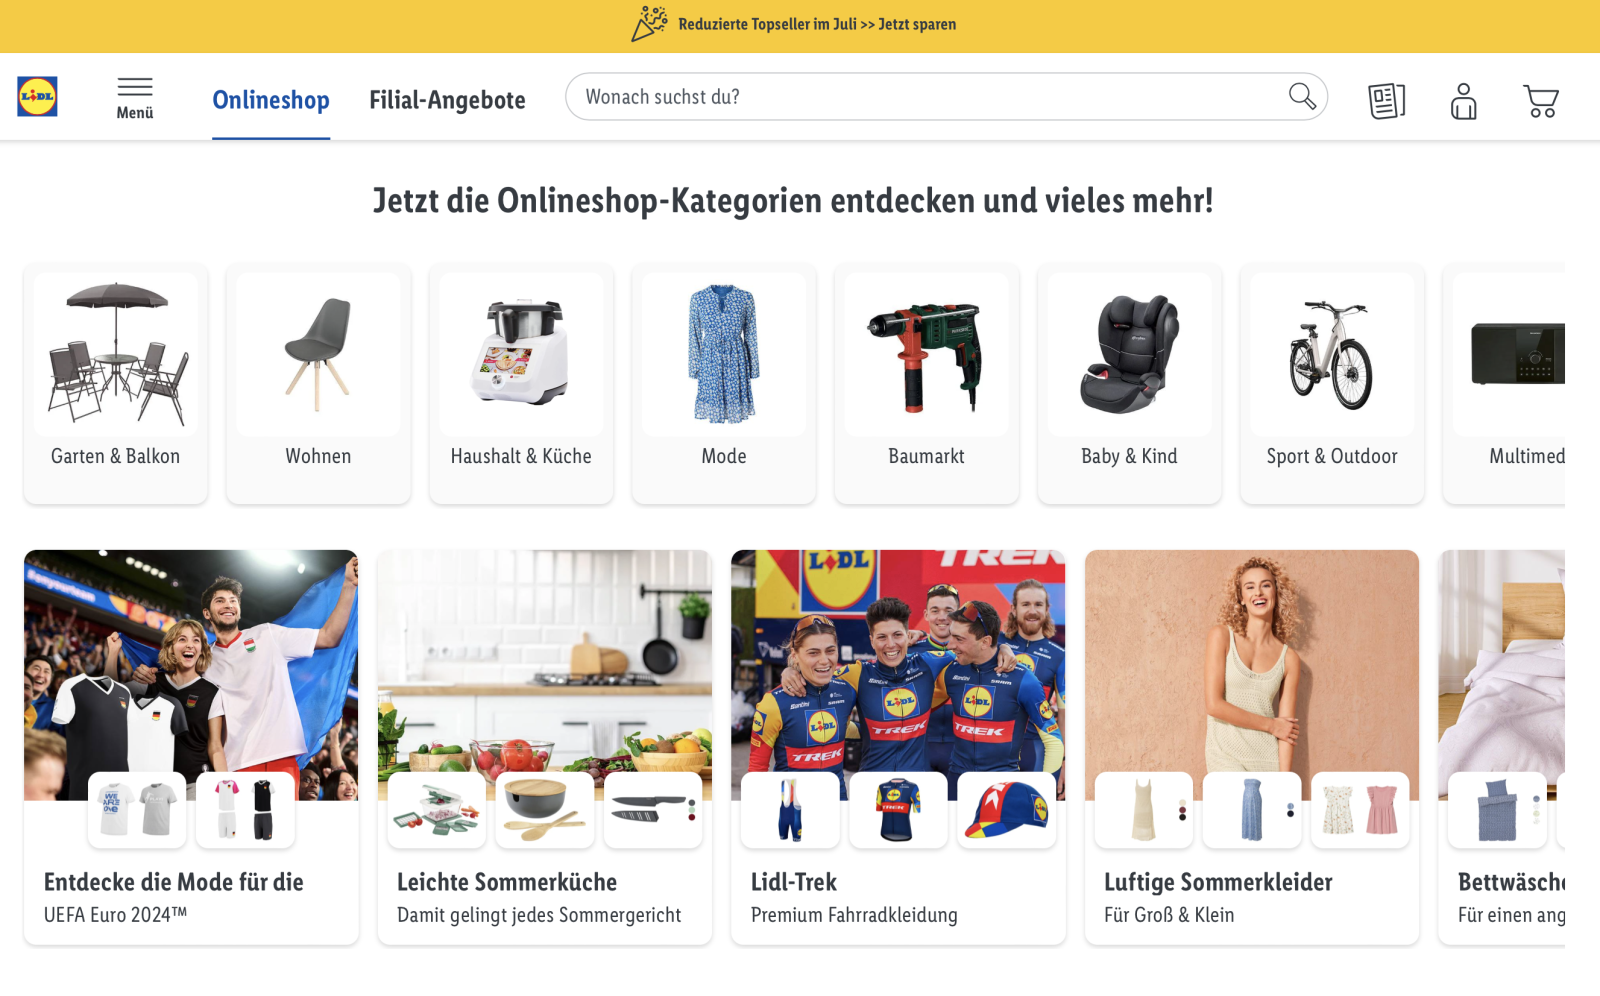1600x996 pixels.
Task: Open 'Reduzierte Topseller im Juli' banner link
Action: pyautogui.click(x=817, y=24)
